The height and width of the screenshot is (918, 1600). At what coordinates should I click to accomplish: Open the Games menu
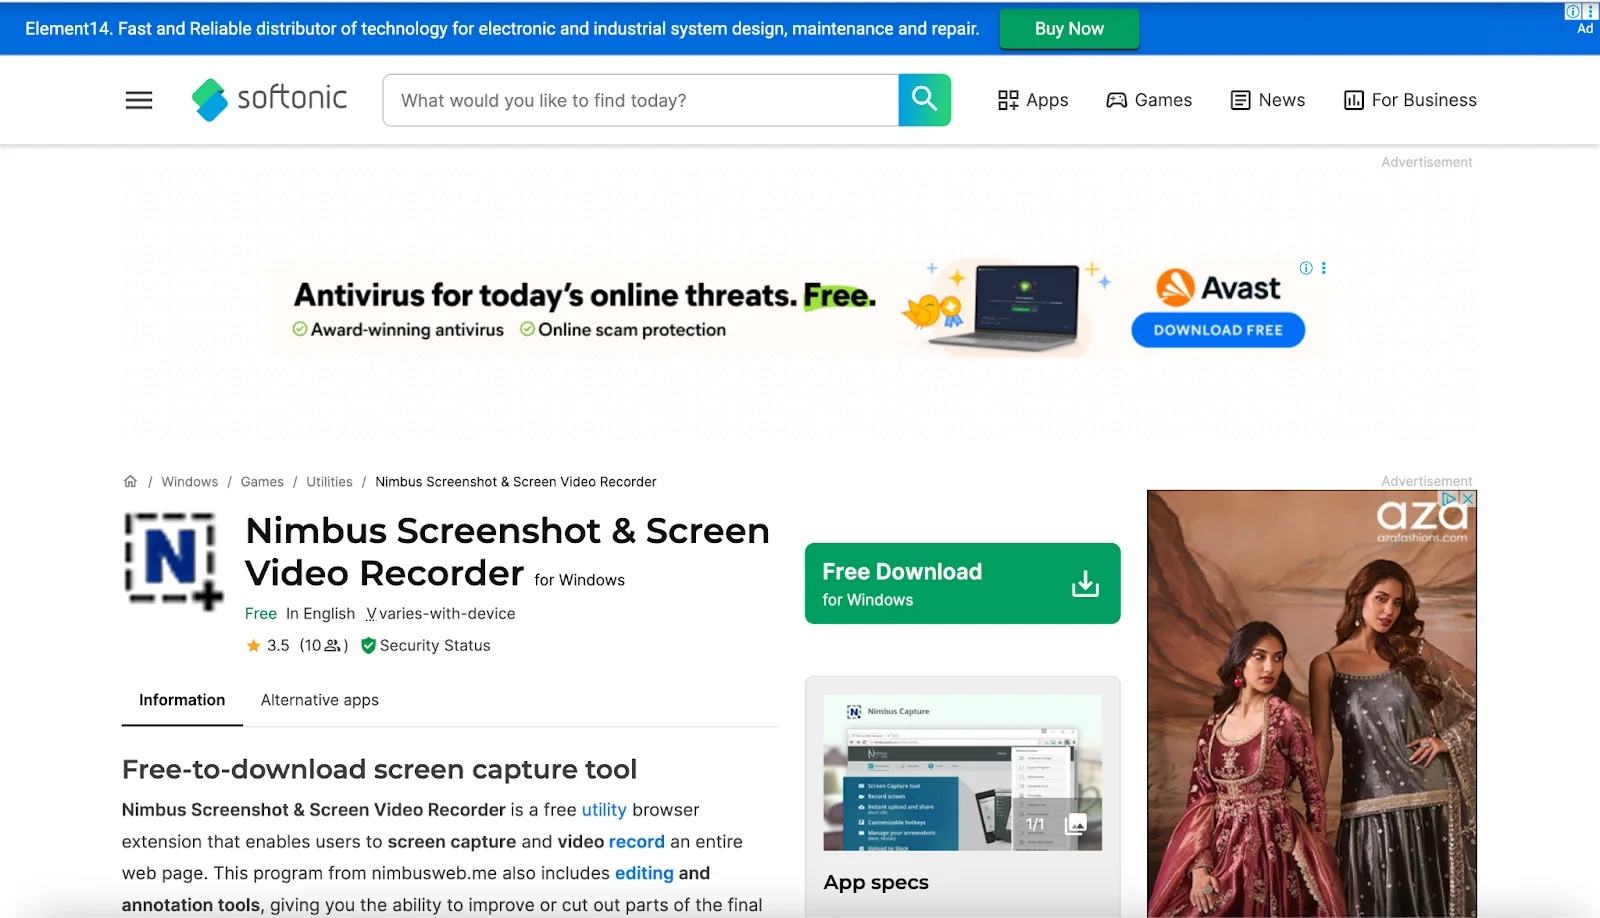click(1149, 100)
